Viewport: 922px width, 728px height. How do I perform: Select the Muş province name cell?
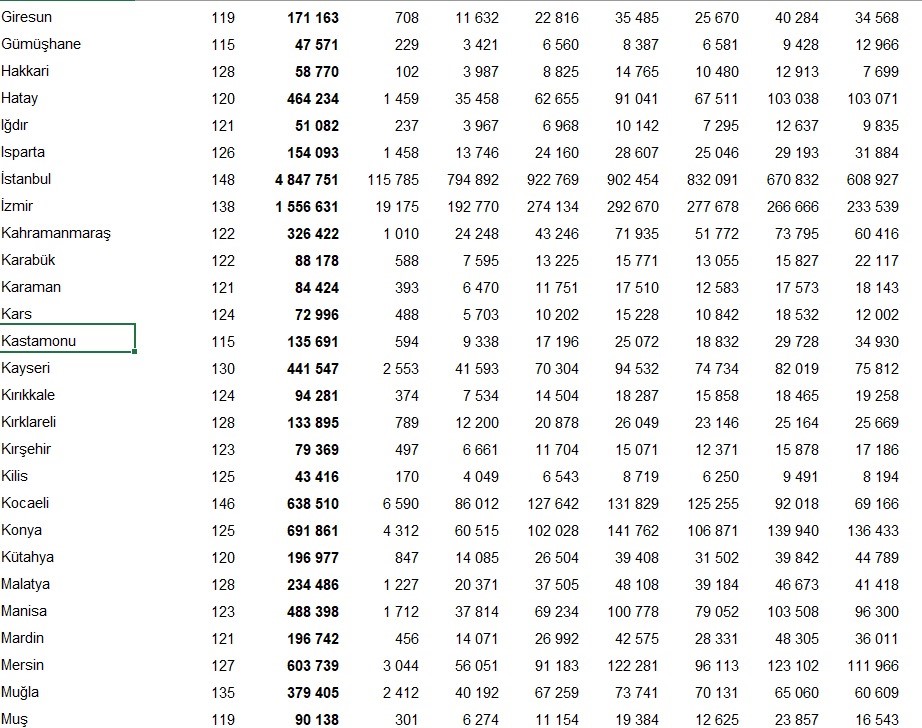[16, 719]
